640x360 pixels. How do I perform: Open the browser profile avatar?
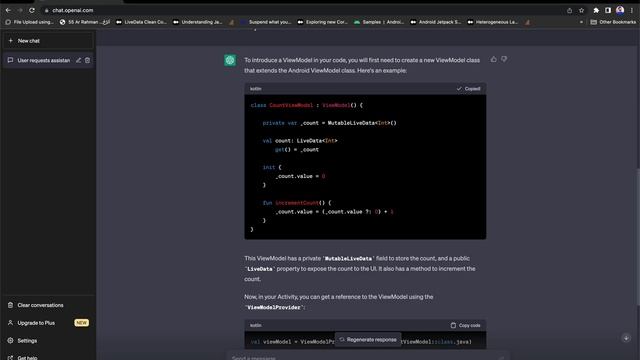[x=620, y=10]
